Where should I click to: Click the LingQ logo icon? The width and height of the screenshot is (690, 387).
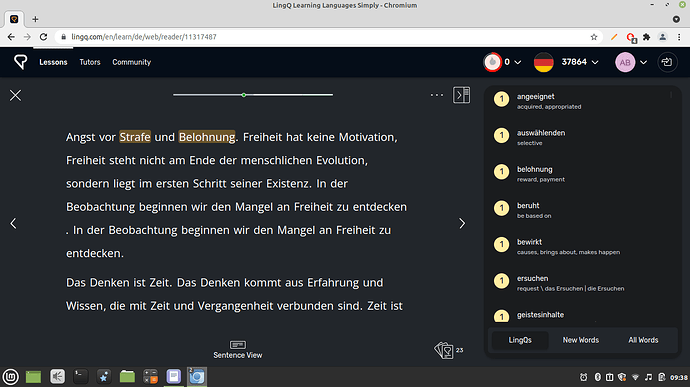point(20,62)
